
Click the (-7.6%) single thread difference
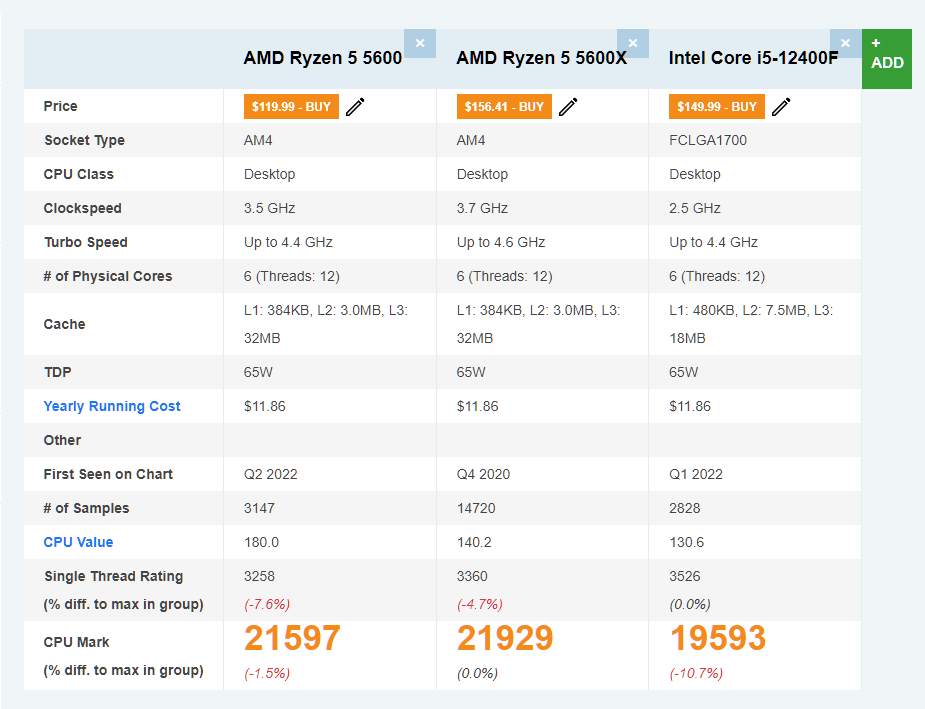267,605
